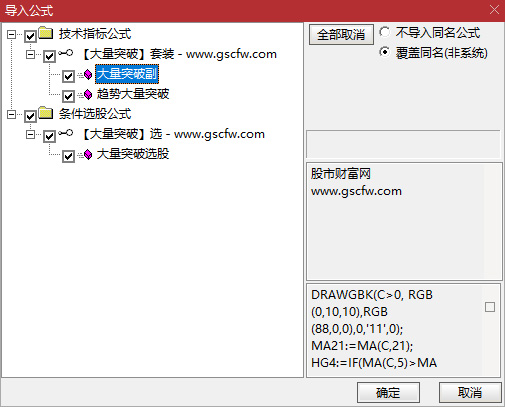This screenshot has height=407, width=505.
Task: Select the 不导入同名公式 radio option
Action: (384, 32)
